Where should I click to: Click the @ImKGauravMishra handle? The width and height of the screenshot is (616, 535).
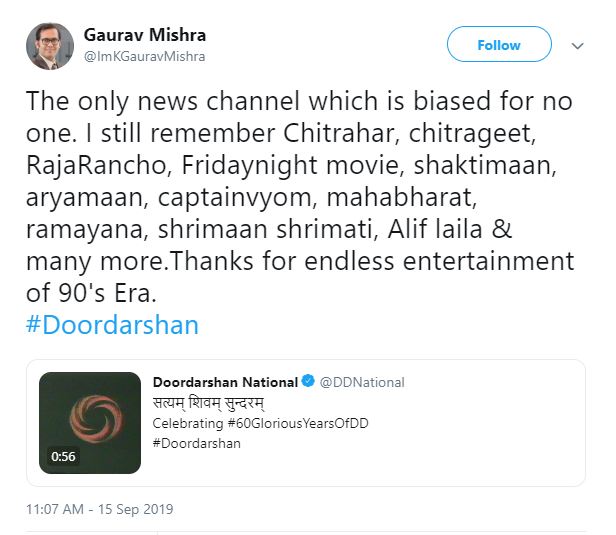click(x=145, y=57)
